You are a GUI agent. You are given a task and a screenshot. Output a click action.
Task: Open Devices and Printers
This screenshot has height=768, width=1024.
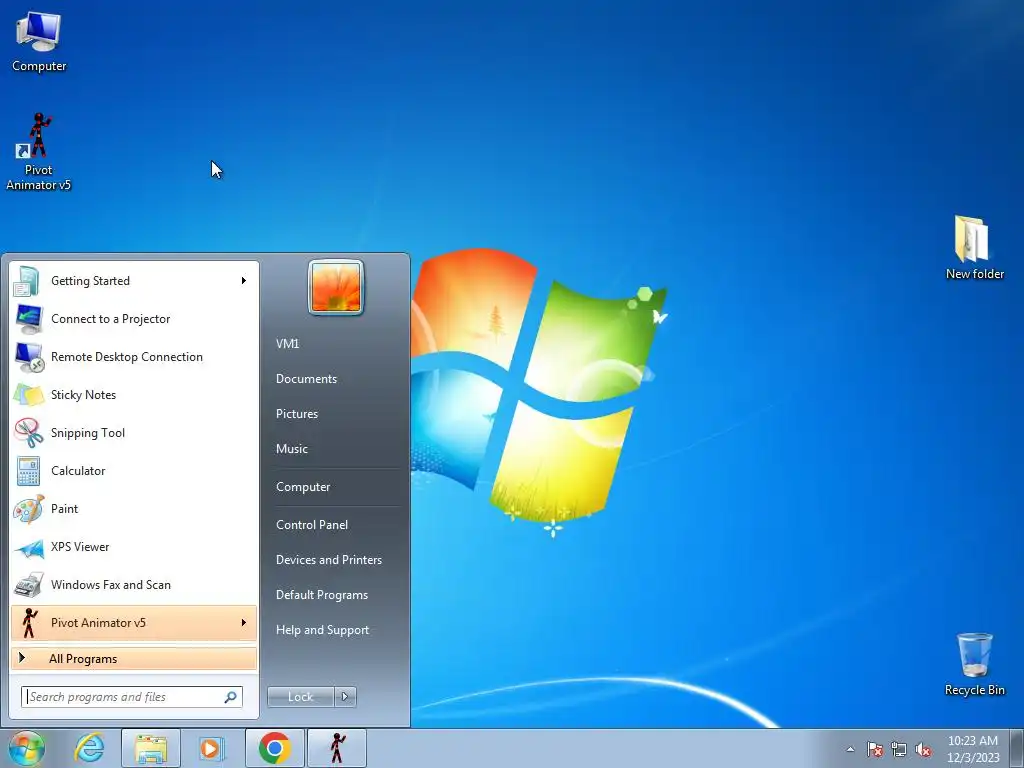[328, 560]
